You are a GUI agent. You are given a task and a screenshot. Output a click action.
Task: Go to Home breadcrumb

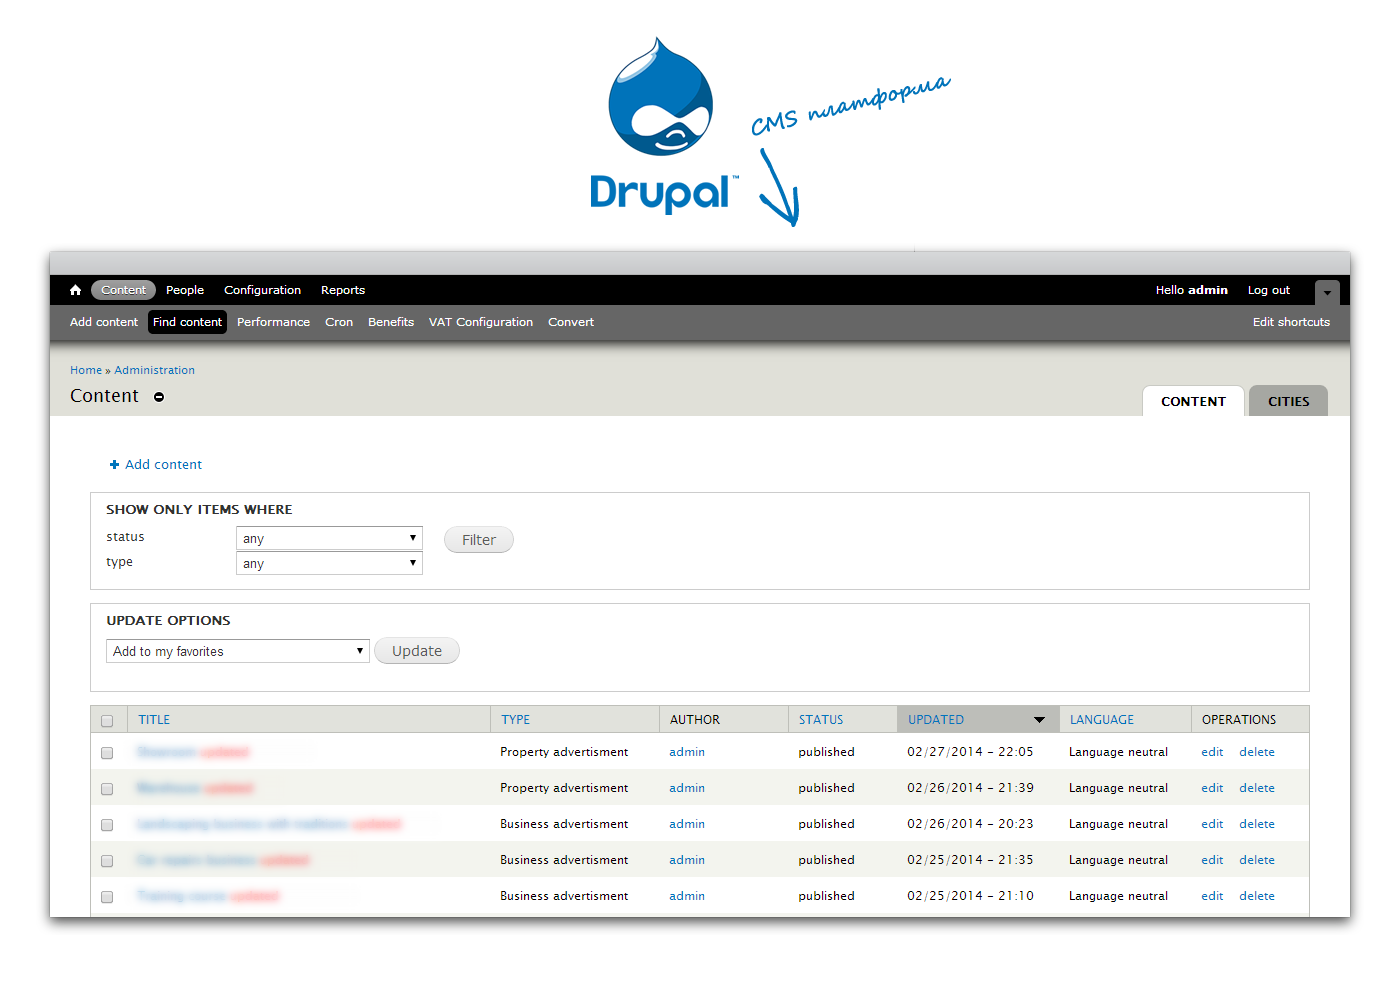point(86,370)
